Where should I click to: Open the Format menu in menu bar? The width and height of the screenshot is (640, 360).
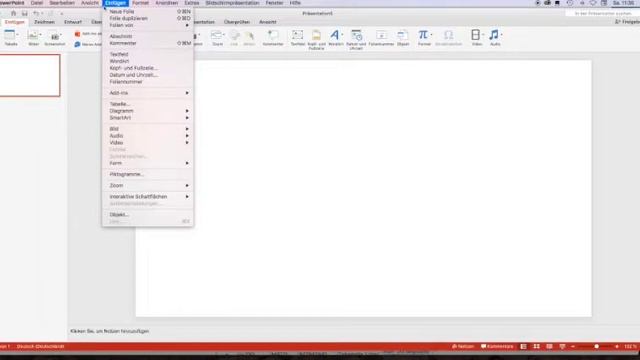point(140,3)
